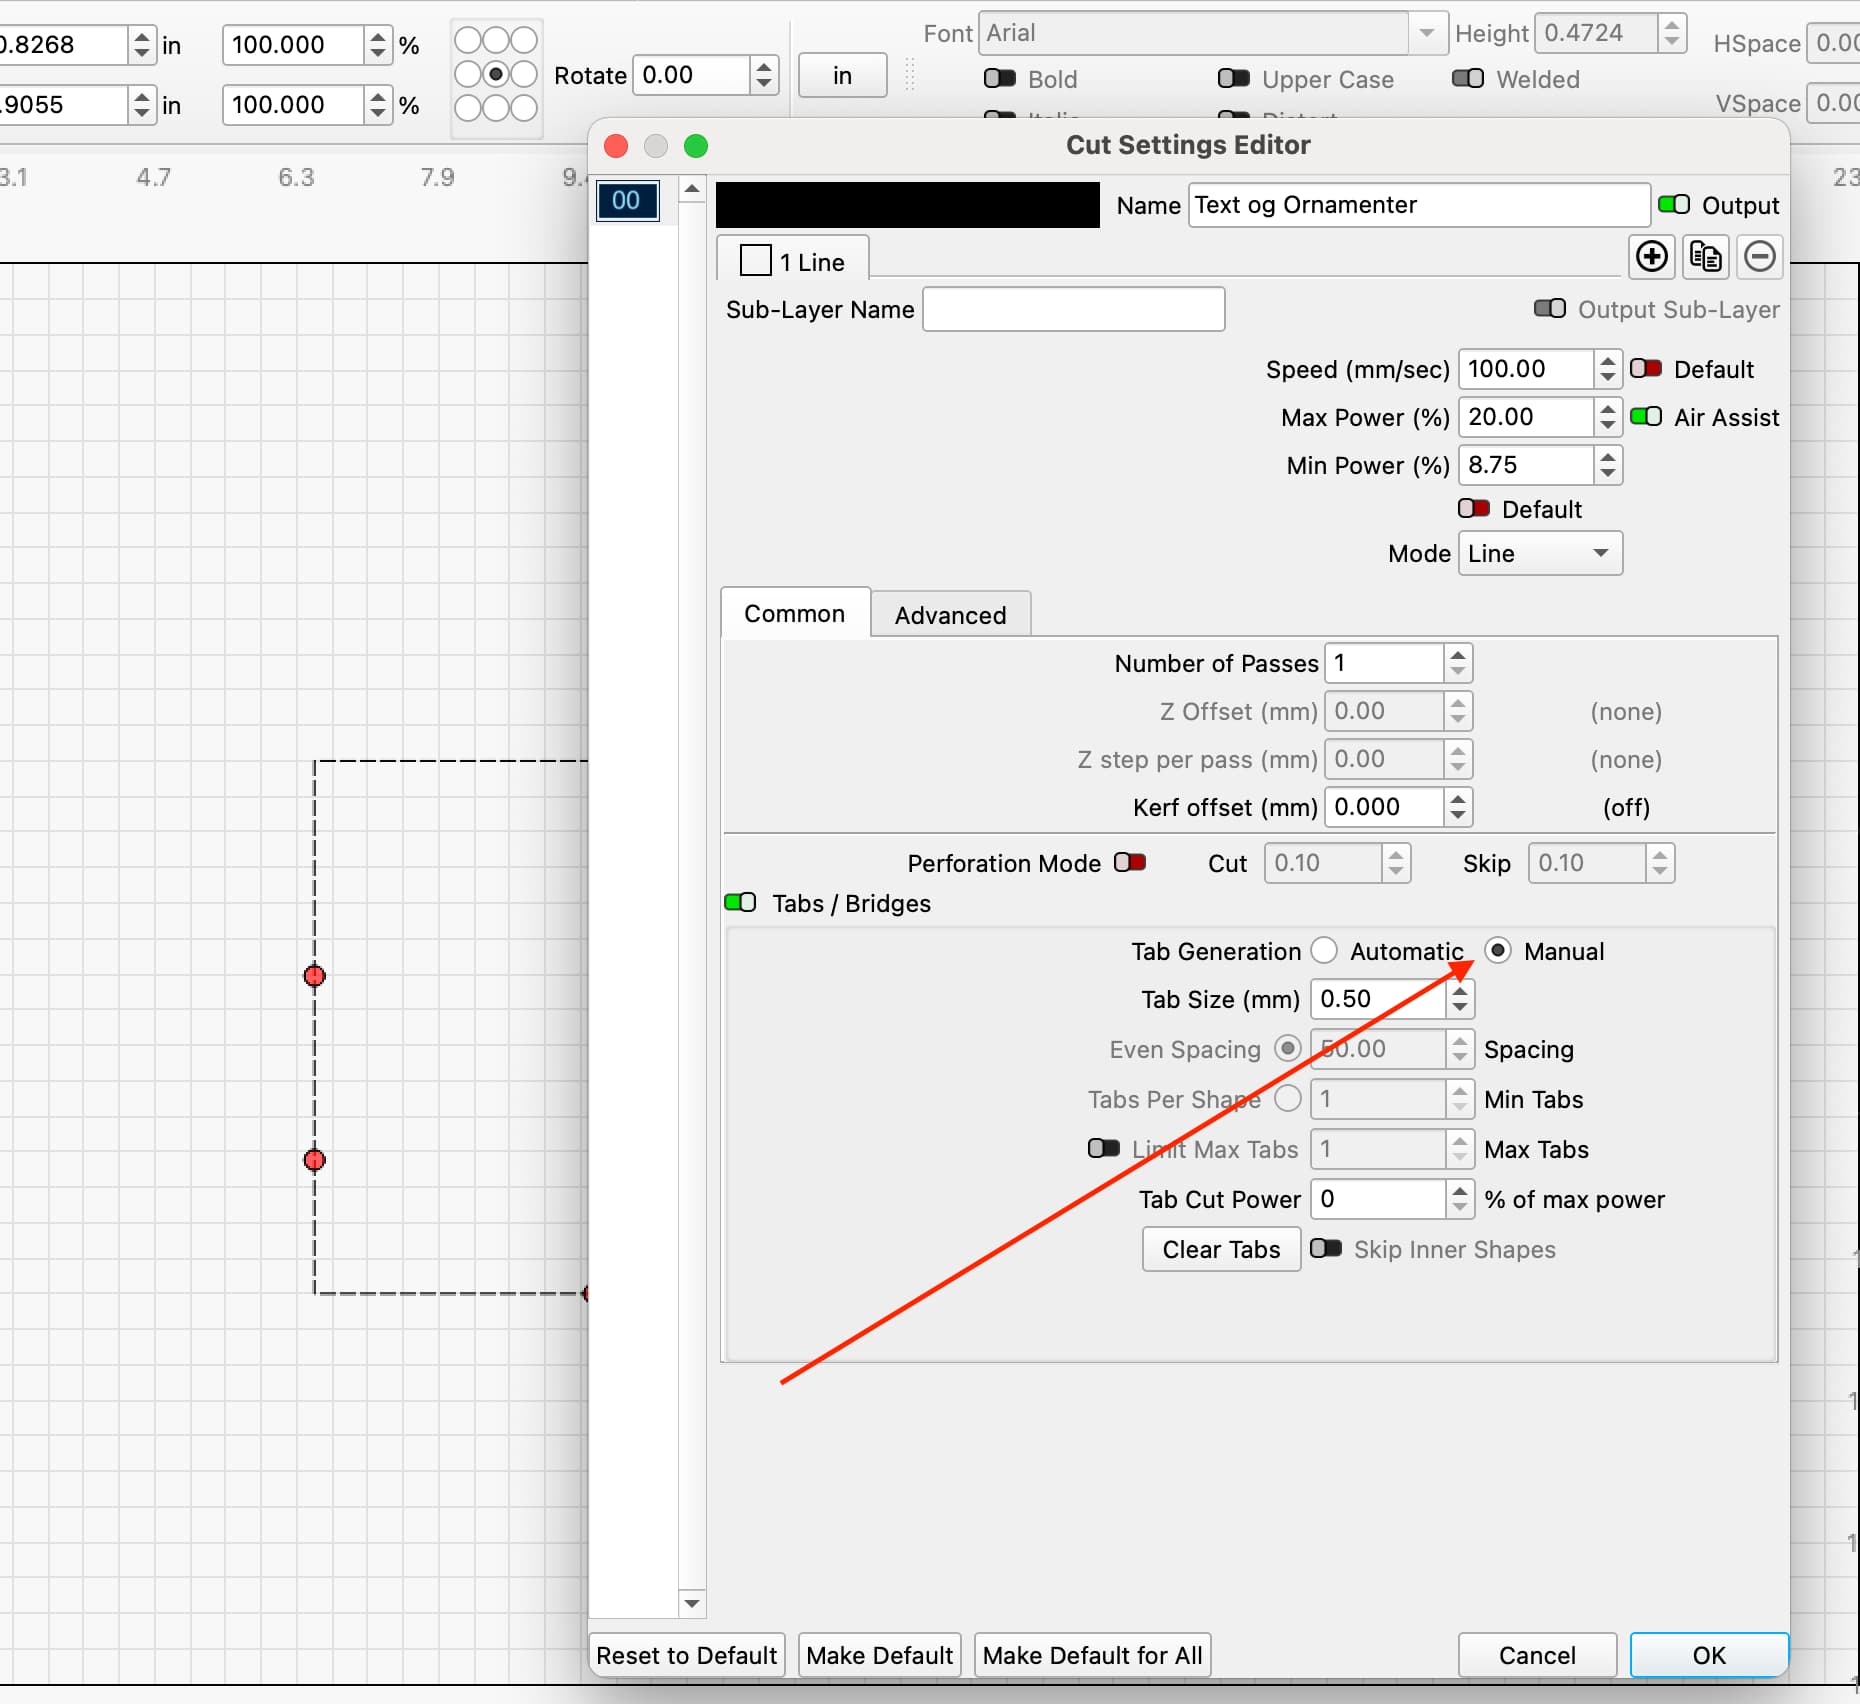The image size is (1860, 1704).
Task: Click the black layer color swatch
Action: point(908,205)
